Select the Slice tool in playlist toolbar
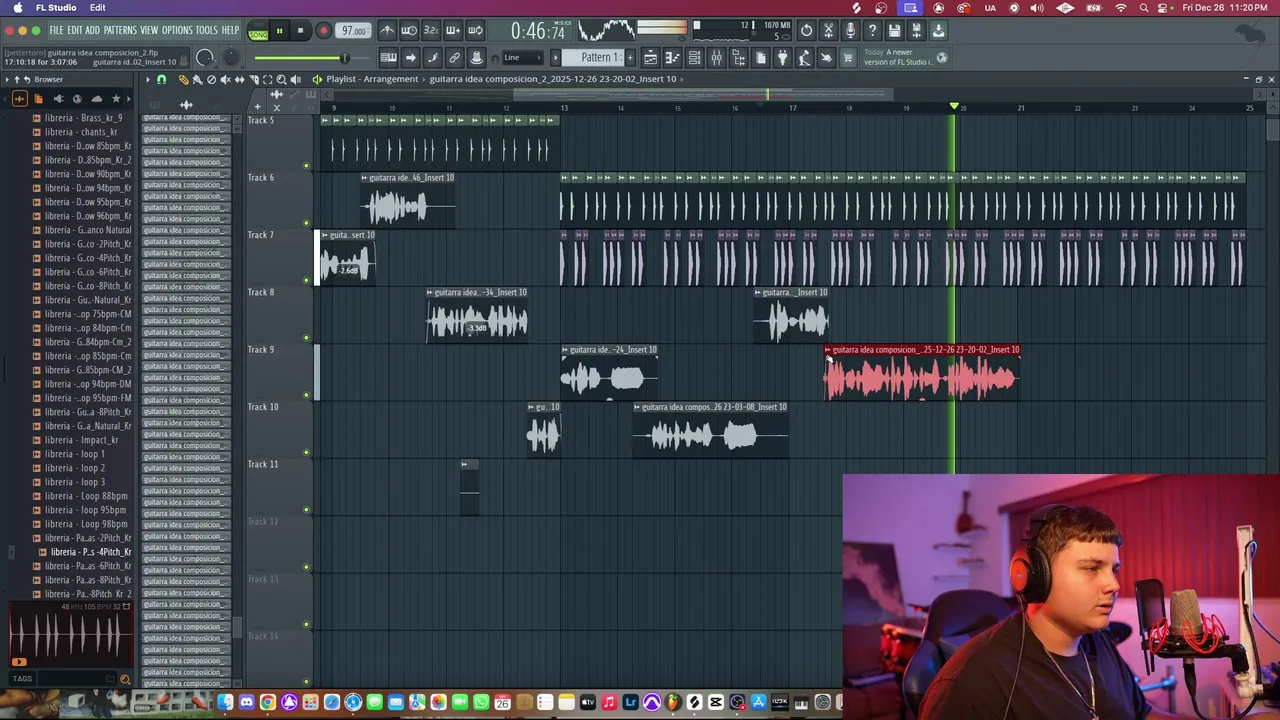This screenshot has width=1280, height=720. [x=253, y=79]
